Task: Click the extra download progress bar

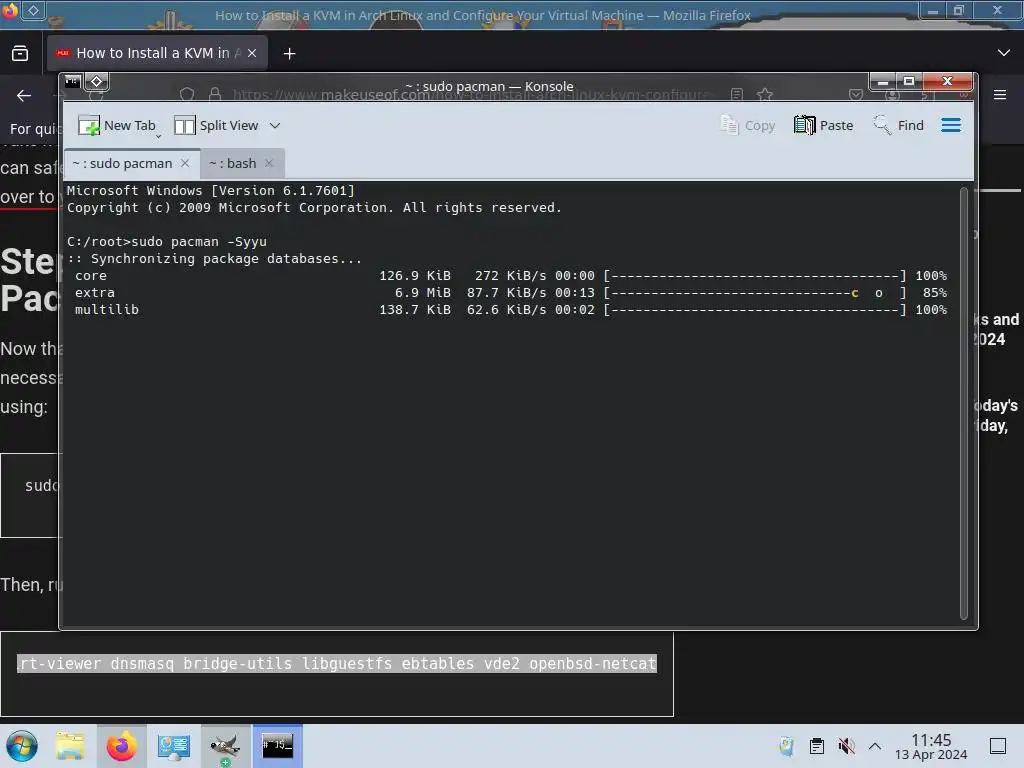Action: [x=754, y=293]
